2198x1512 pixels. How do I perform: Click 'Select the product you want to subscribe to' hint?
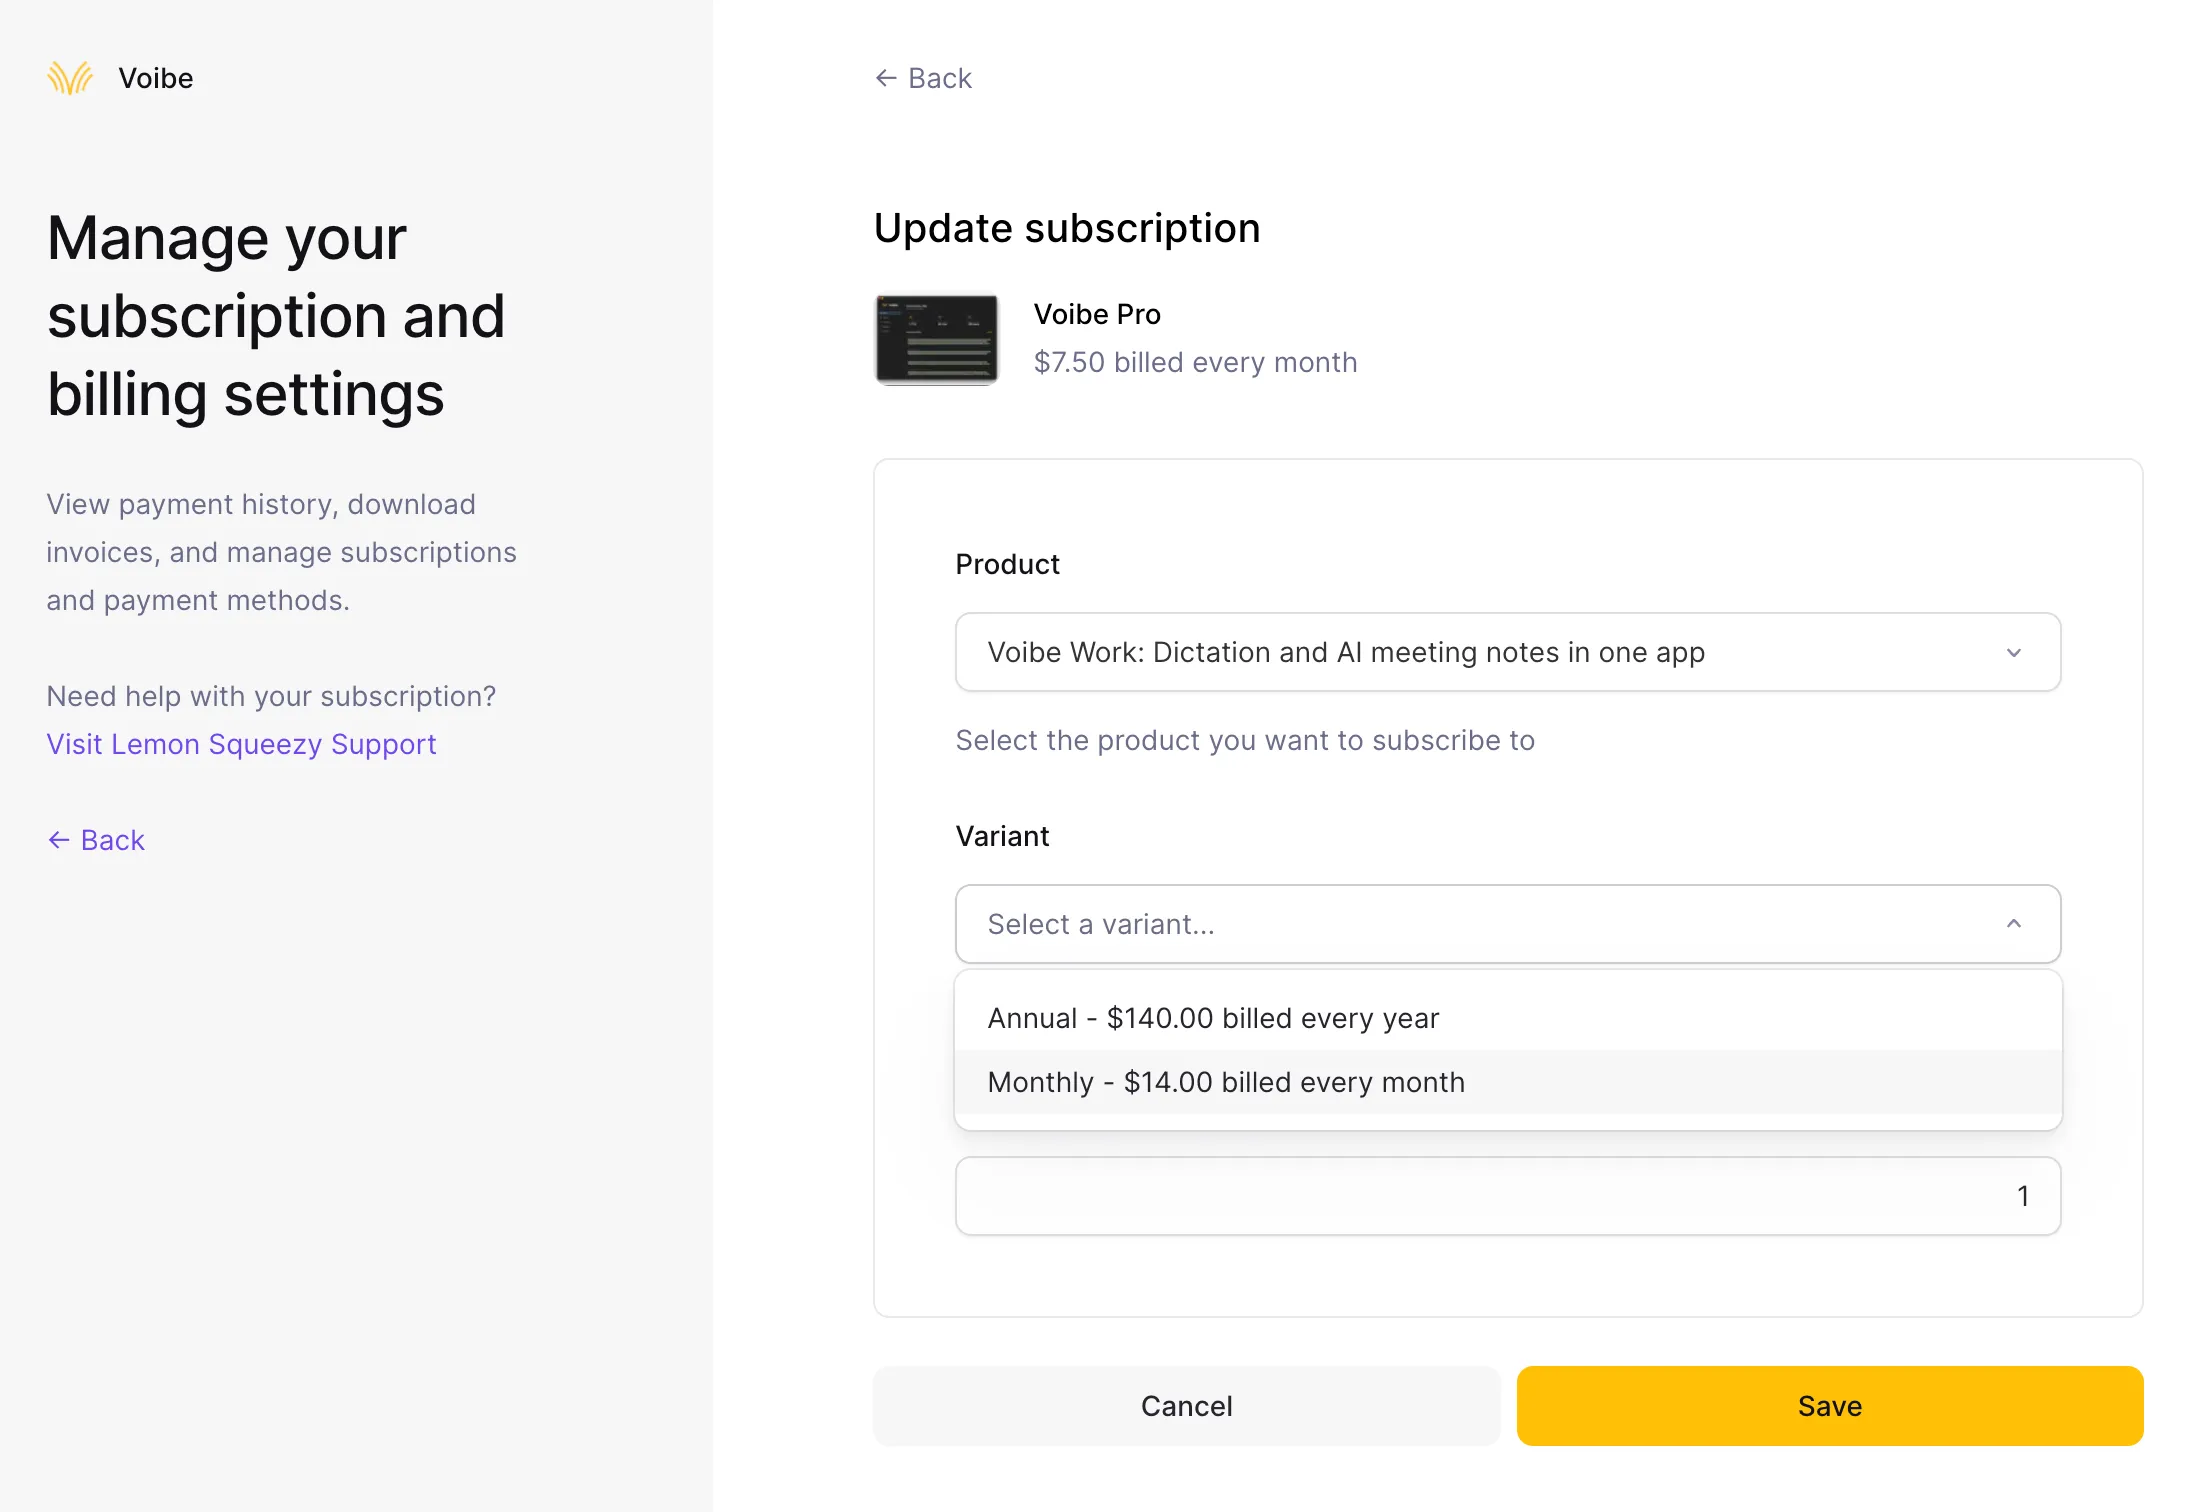pyautogui.click(x=1245, y=740)
